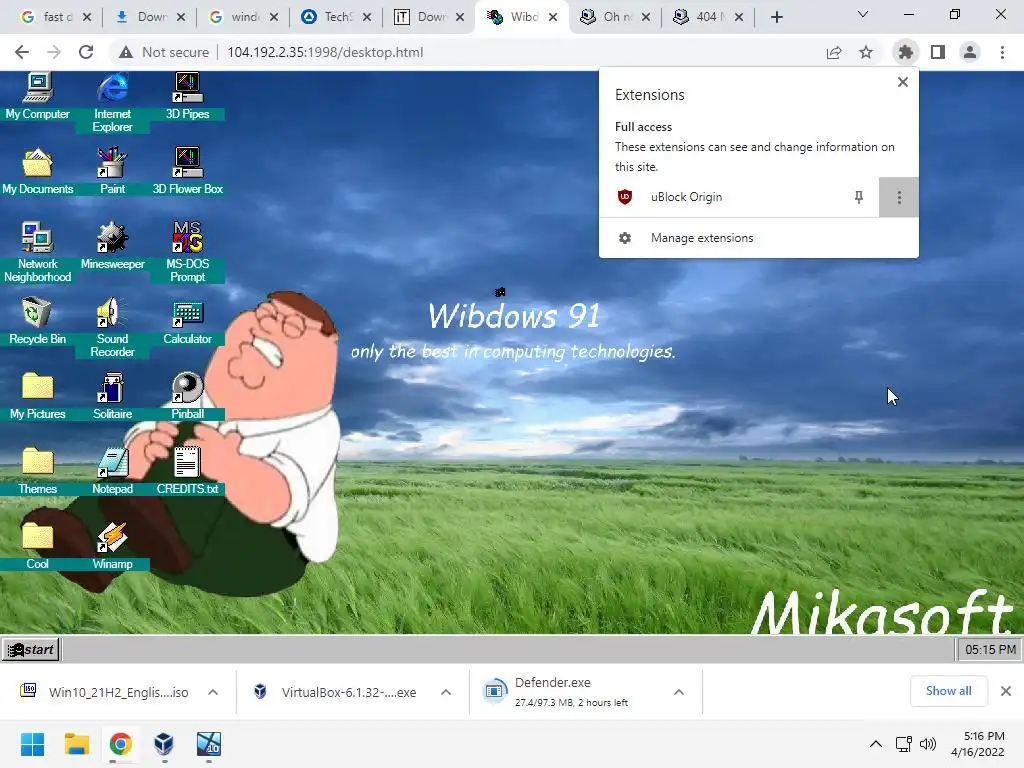Open the Network Neighborhood icon
Image resolution: width=1024 pixels, height=768 pixels.
[37, 252]
